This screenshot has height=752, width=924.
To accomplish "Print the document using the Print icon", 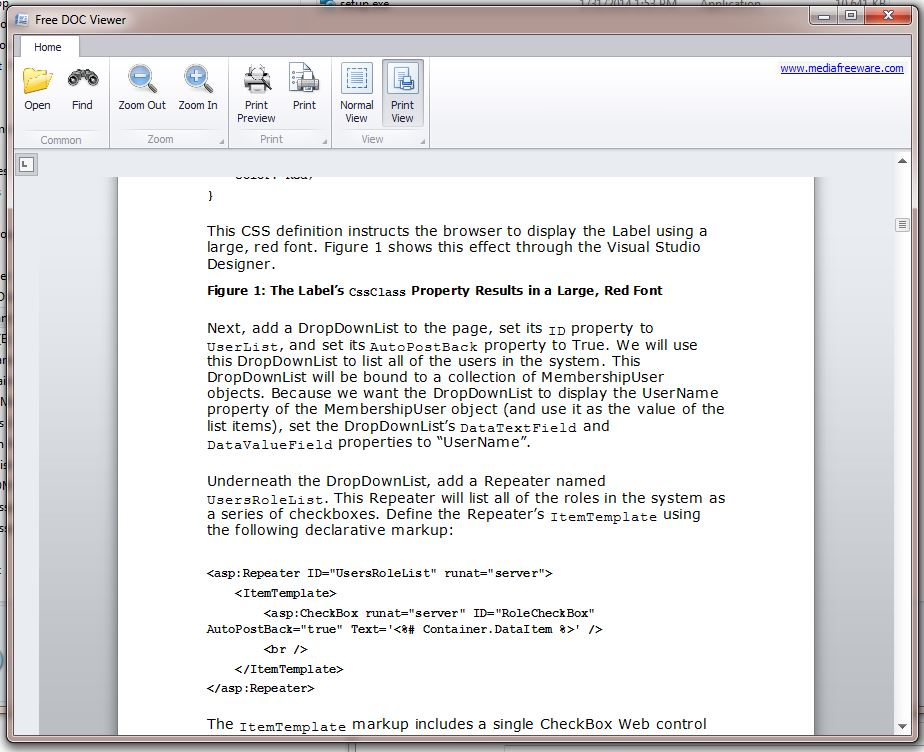I will (x=305, y=86).
